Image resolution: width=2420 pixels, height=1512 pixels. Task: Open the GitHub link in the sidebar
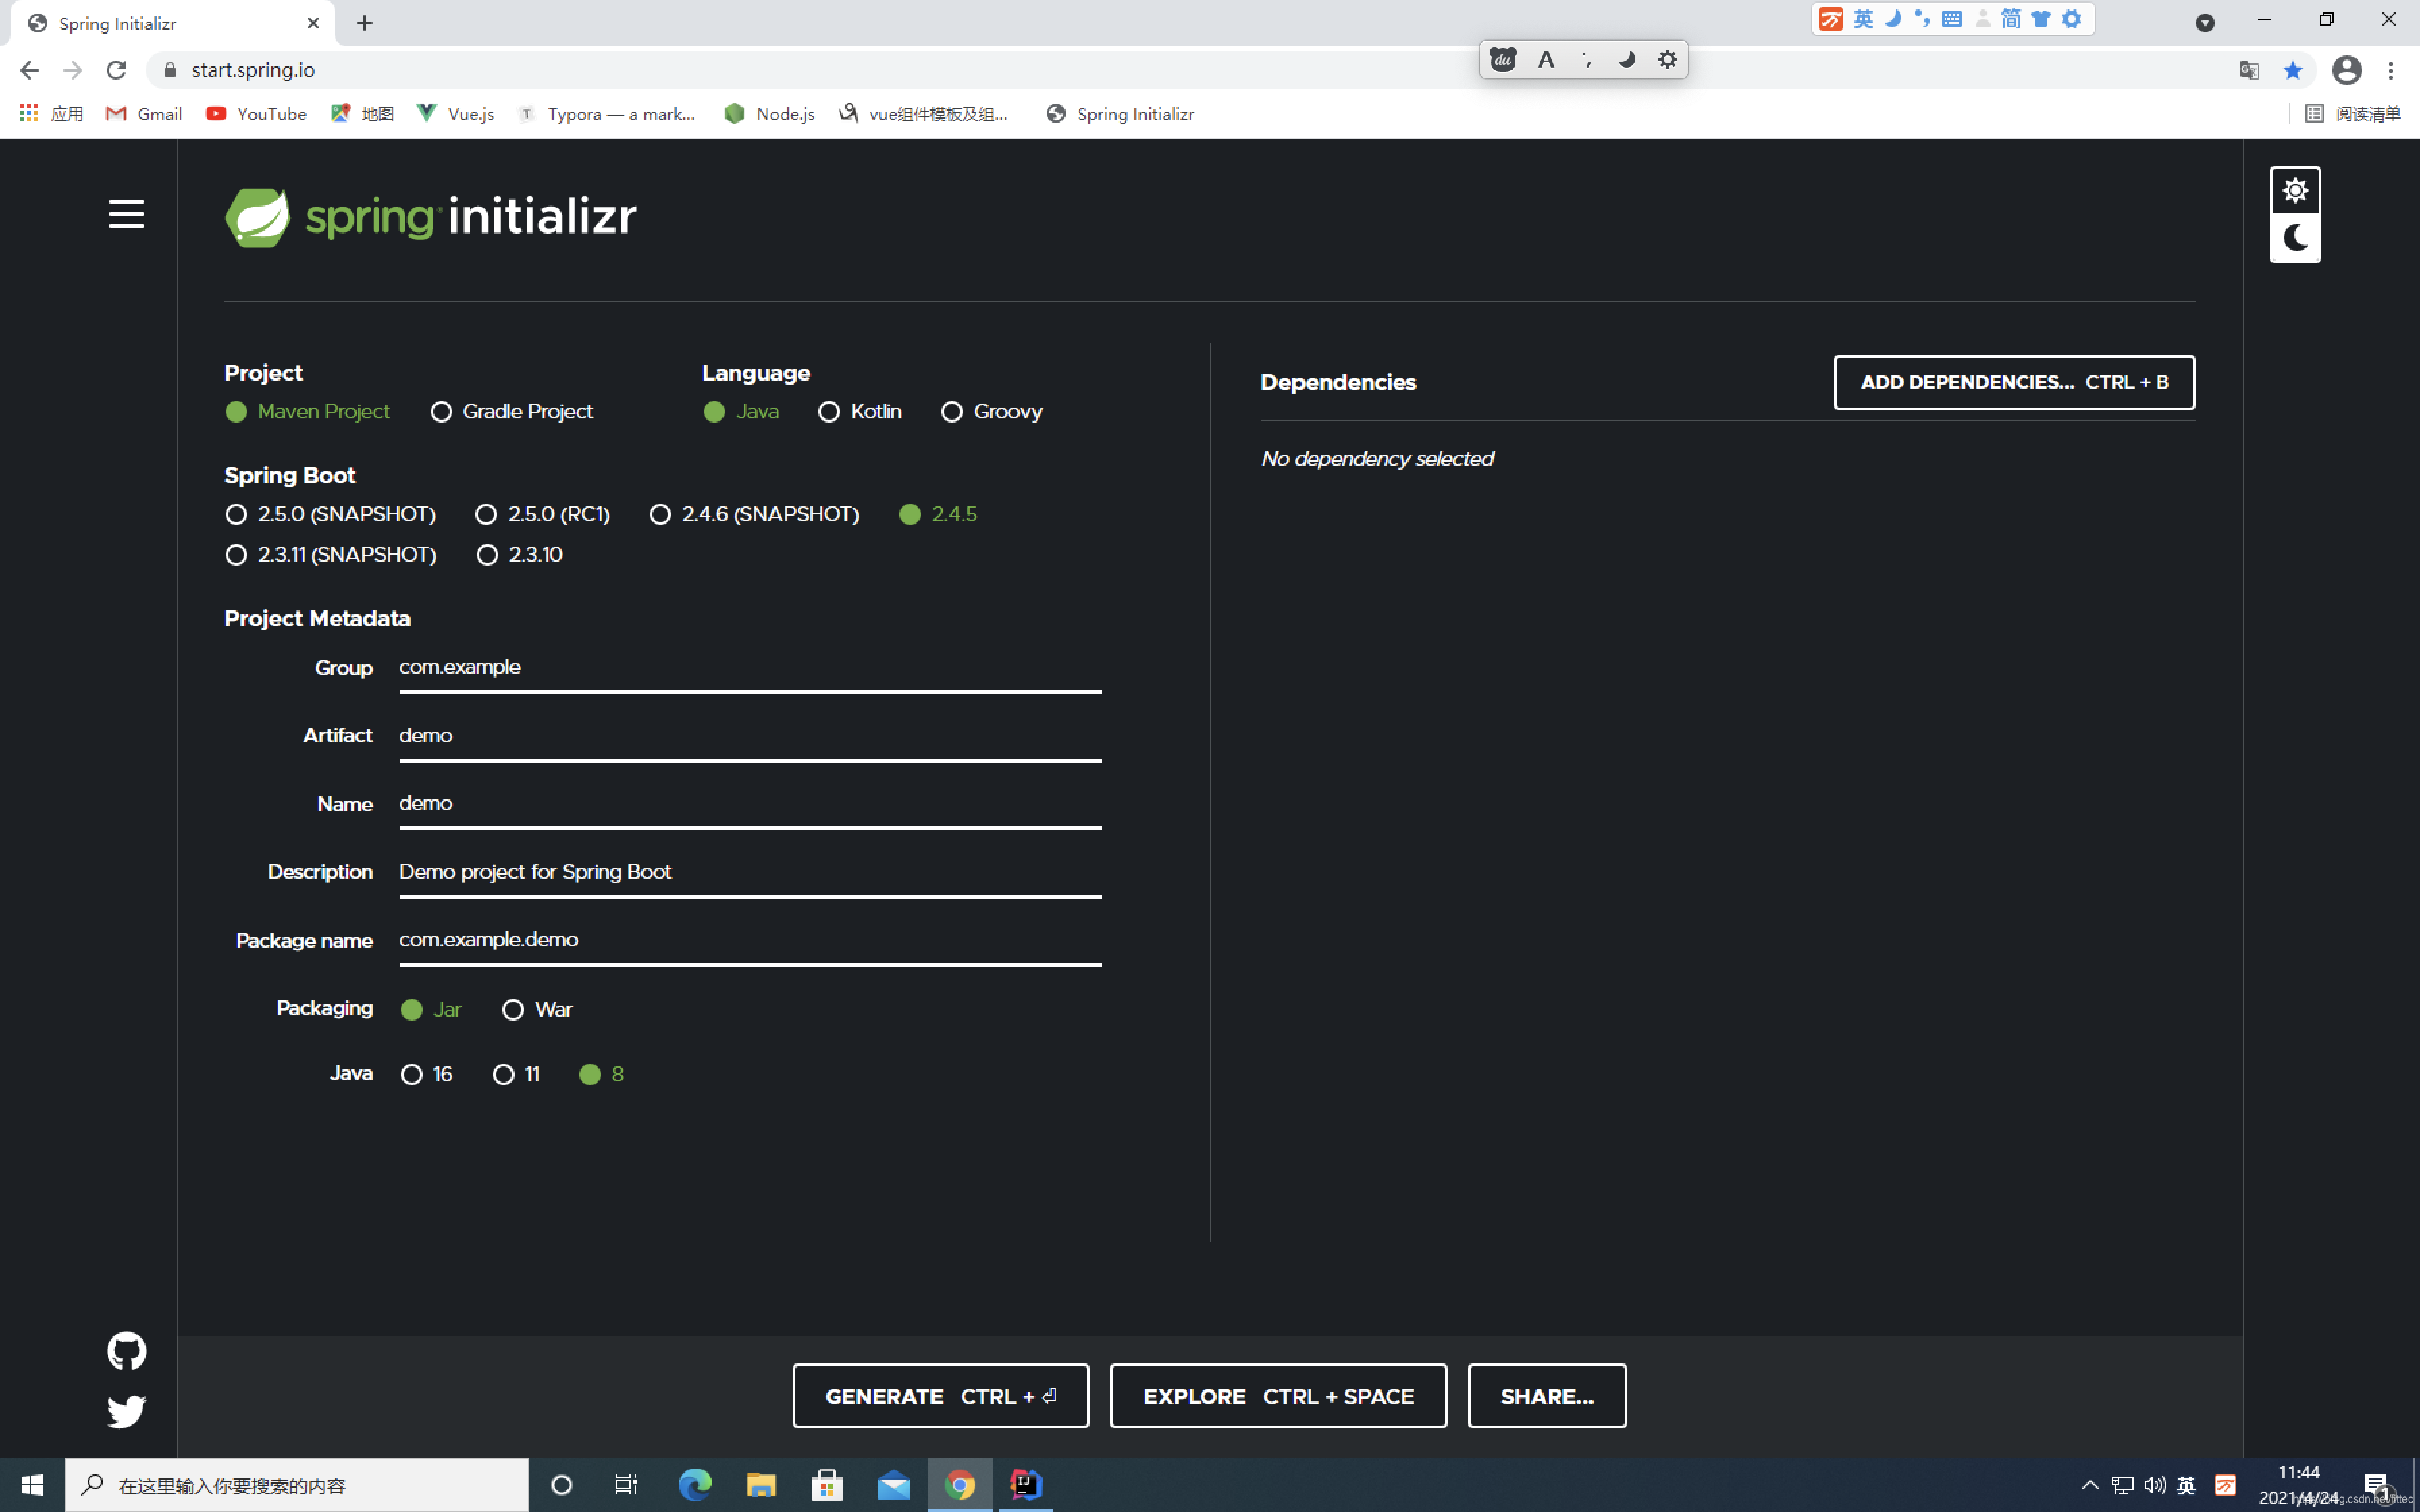click(126, 1351)
